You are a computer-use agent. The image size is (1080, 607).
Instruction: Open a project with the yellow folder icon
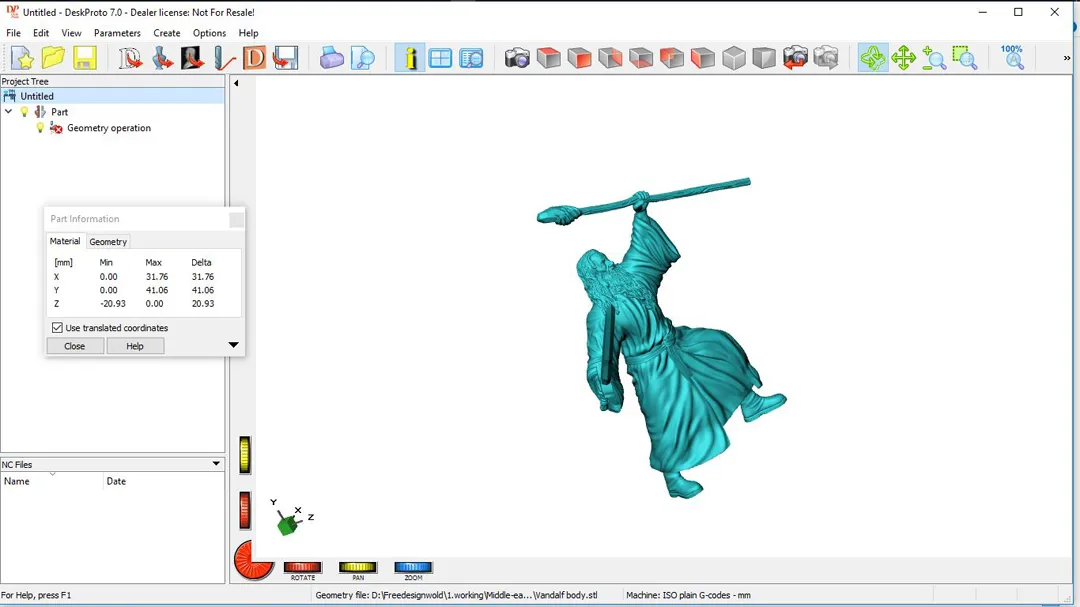pos(53,58)
